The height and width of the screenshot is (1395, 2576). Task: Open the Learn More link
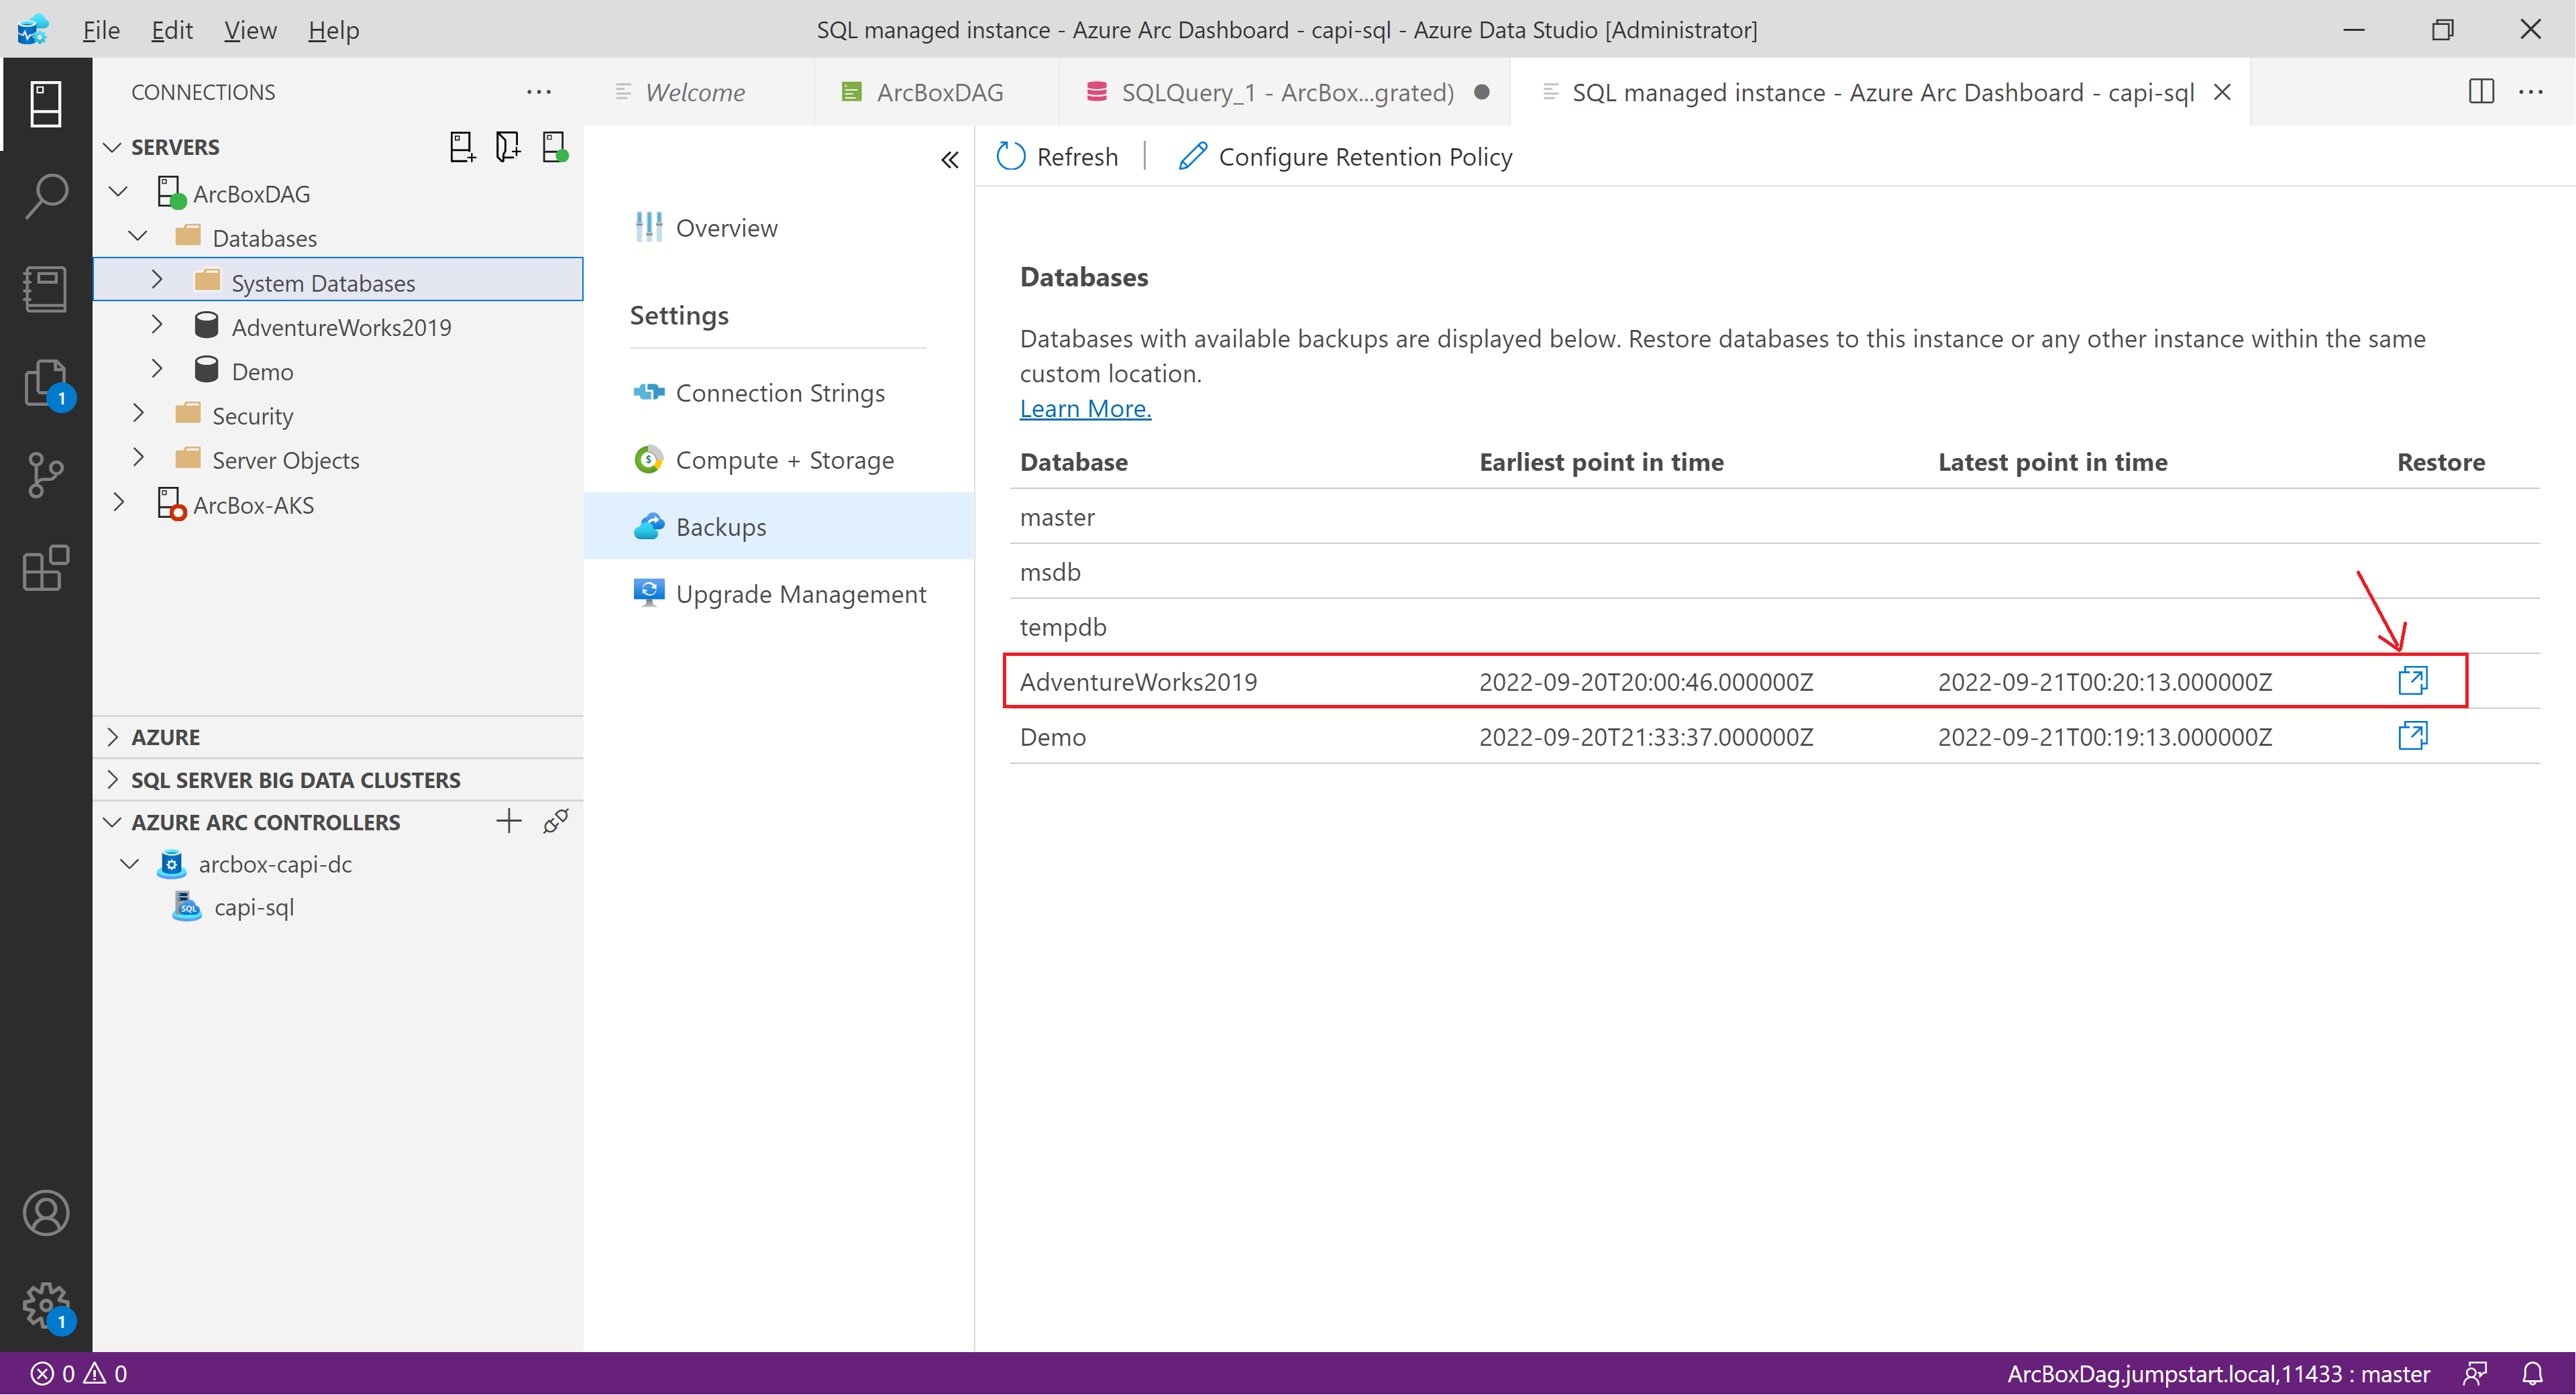click(x=1085, y=409)
